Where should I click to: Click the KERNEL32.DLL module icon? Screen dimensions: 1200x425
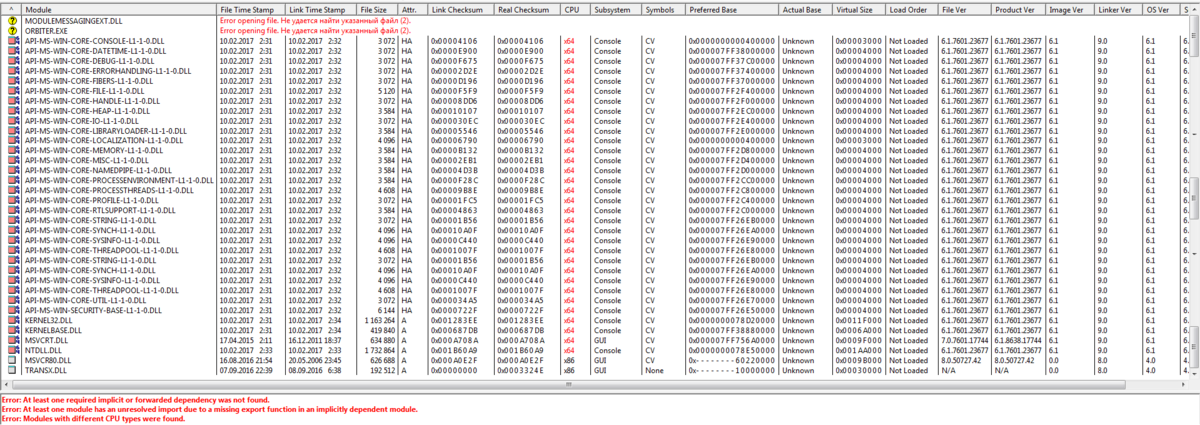pyautogui.click(x=13, y=320)
